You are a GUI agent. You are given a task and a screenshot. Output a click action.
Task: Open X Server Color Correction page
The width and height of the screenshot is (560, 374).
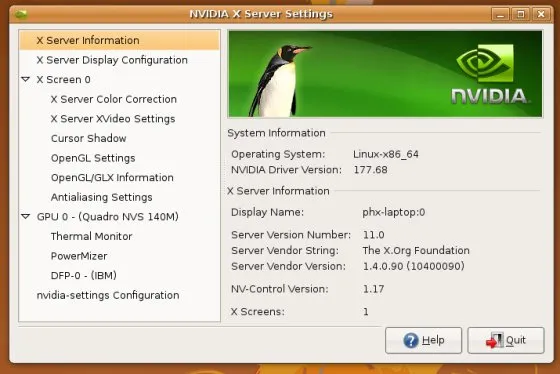click(x=114, y=99)
